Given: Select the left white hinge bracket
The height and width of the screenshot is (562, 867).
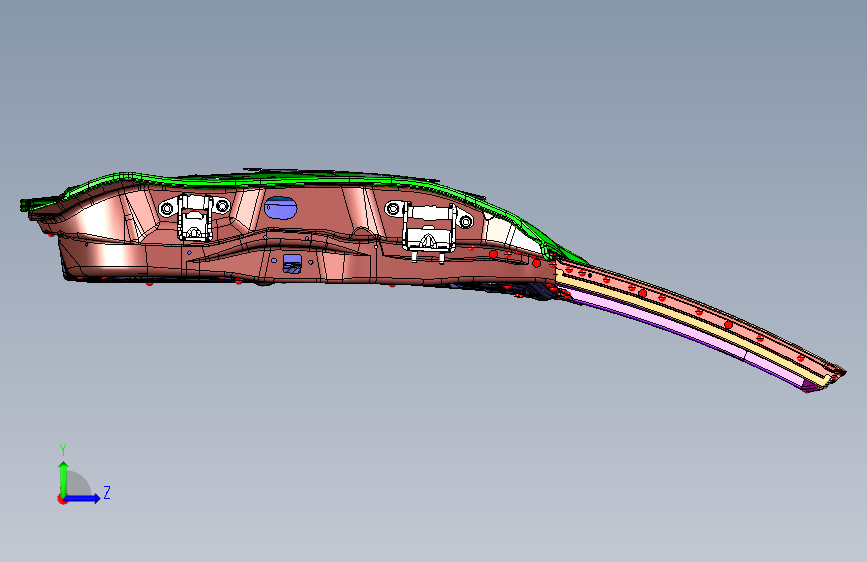Looking at the screenshot, I should tap(195, 217).
